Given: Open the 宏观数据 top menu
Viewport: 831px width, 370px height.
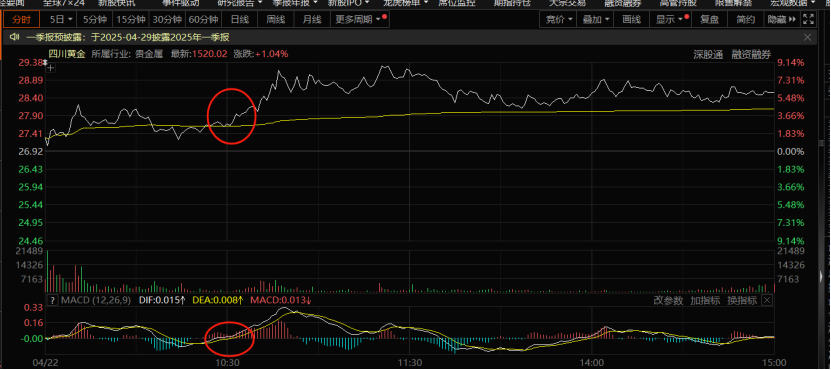Looking at the screenshot, I should [792, 3].
